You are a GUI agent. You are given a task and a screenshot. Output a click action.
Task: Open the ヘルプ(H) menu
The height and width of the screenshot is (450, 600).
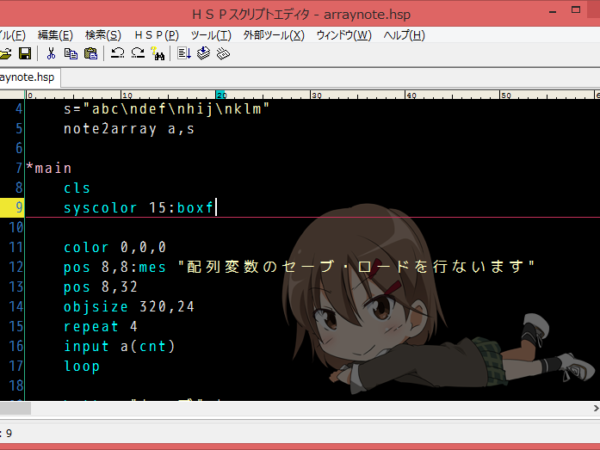[x=404, y=36]
